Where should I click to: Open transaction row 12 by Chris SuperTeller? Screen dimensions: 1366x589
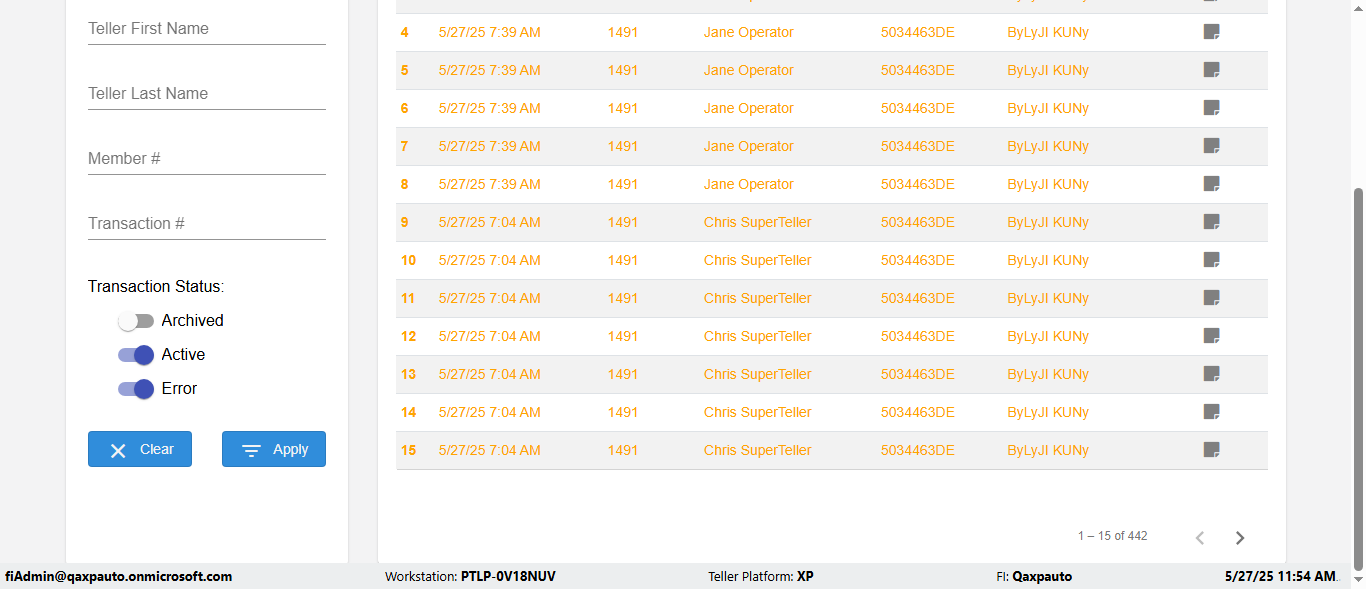757,336
